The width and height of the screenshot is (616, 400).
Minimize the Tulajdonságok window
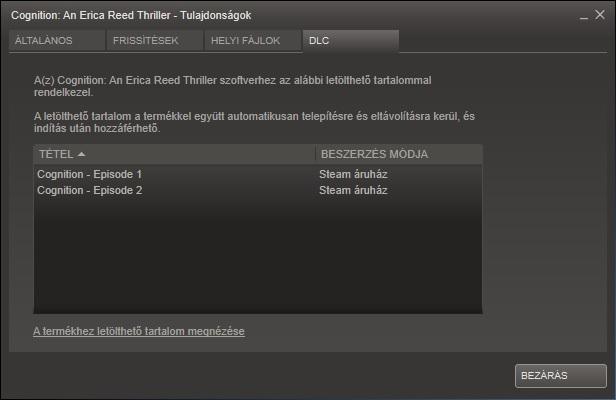584,17
